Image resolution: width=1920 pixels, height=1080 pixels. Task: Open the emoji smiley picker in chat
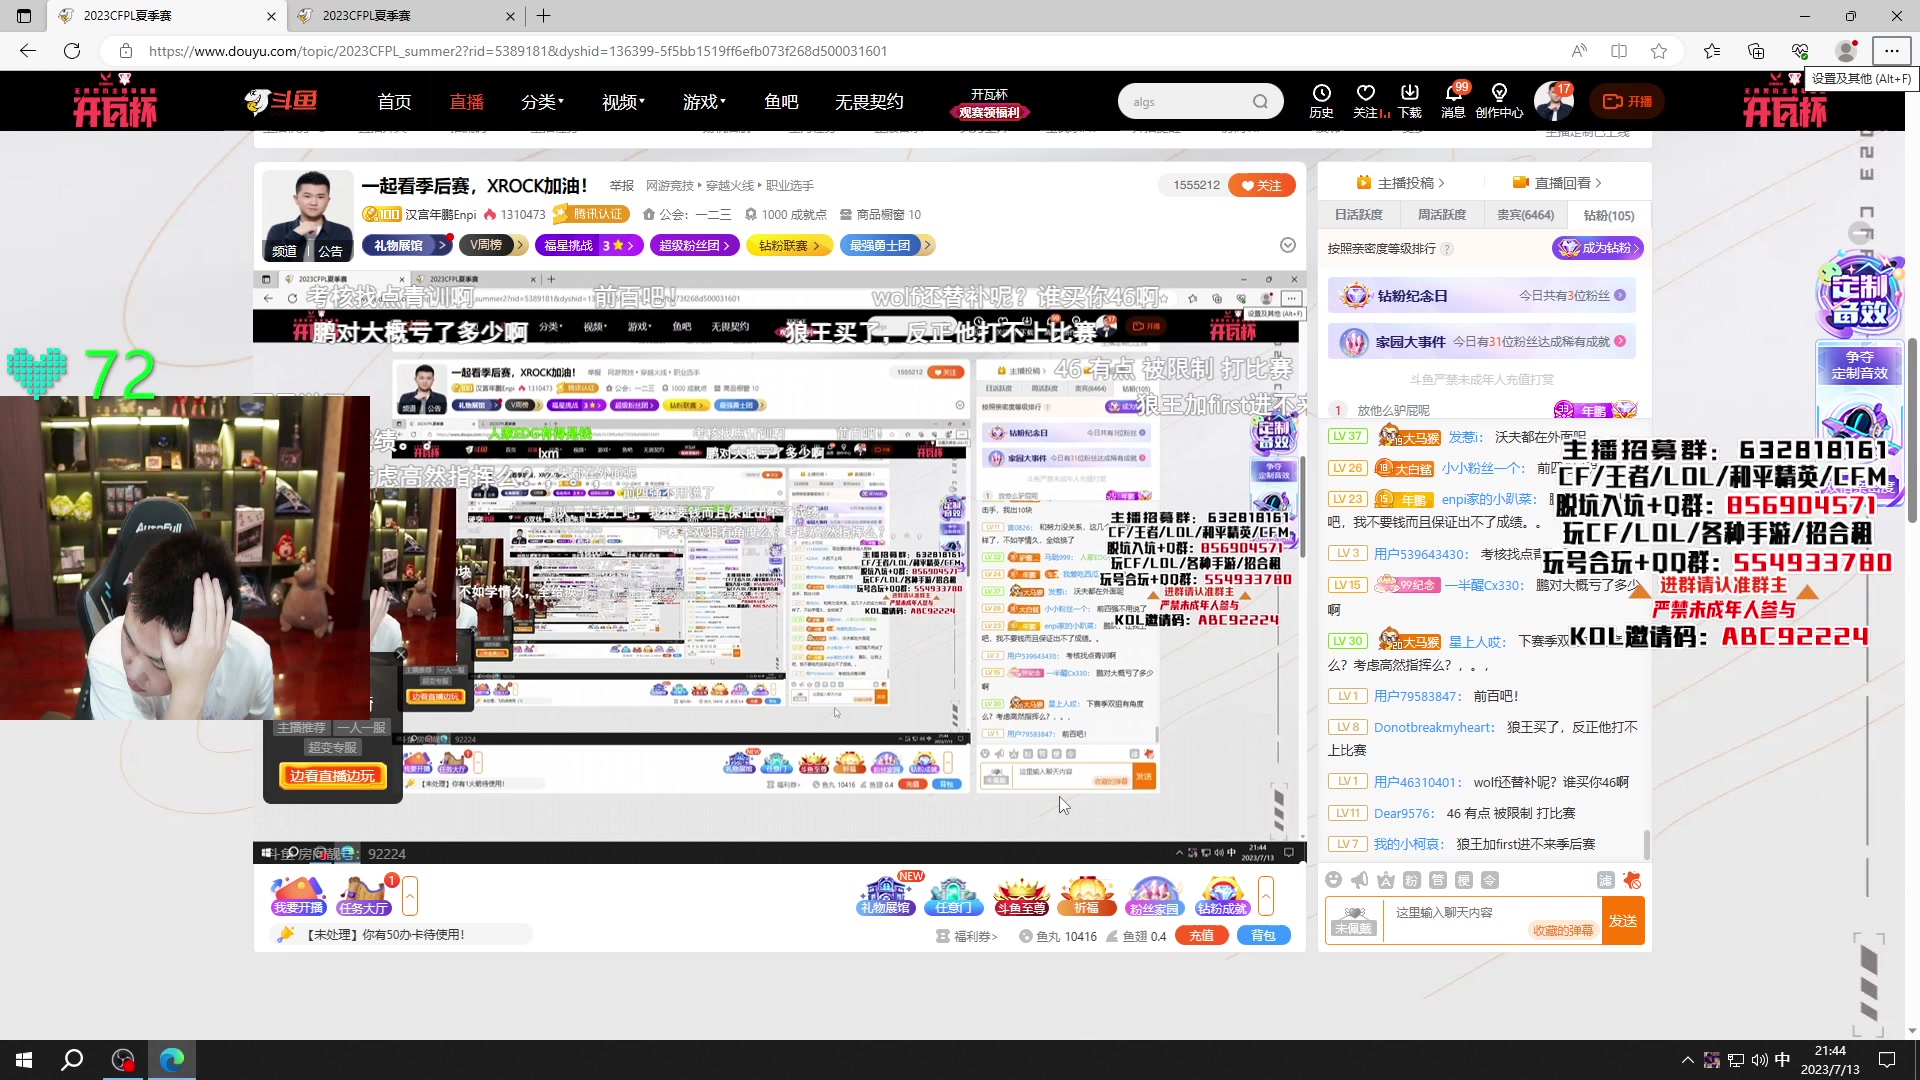tap(1333, 879)
